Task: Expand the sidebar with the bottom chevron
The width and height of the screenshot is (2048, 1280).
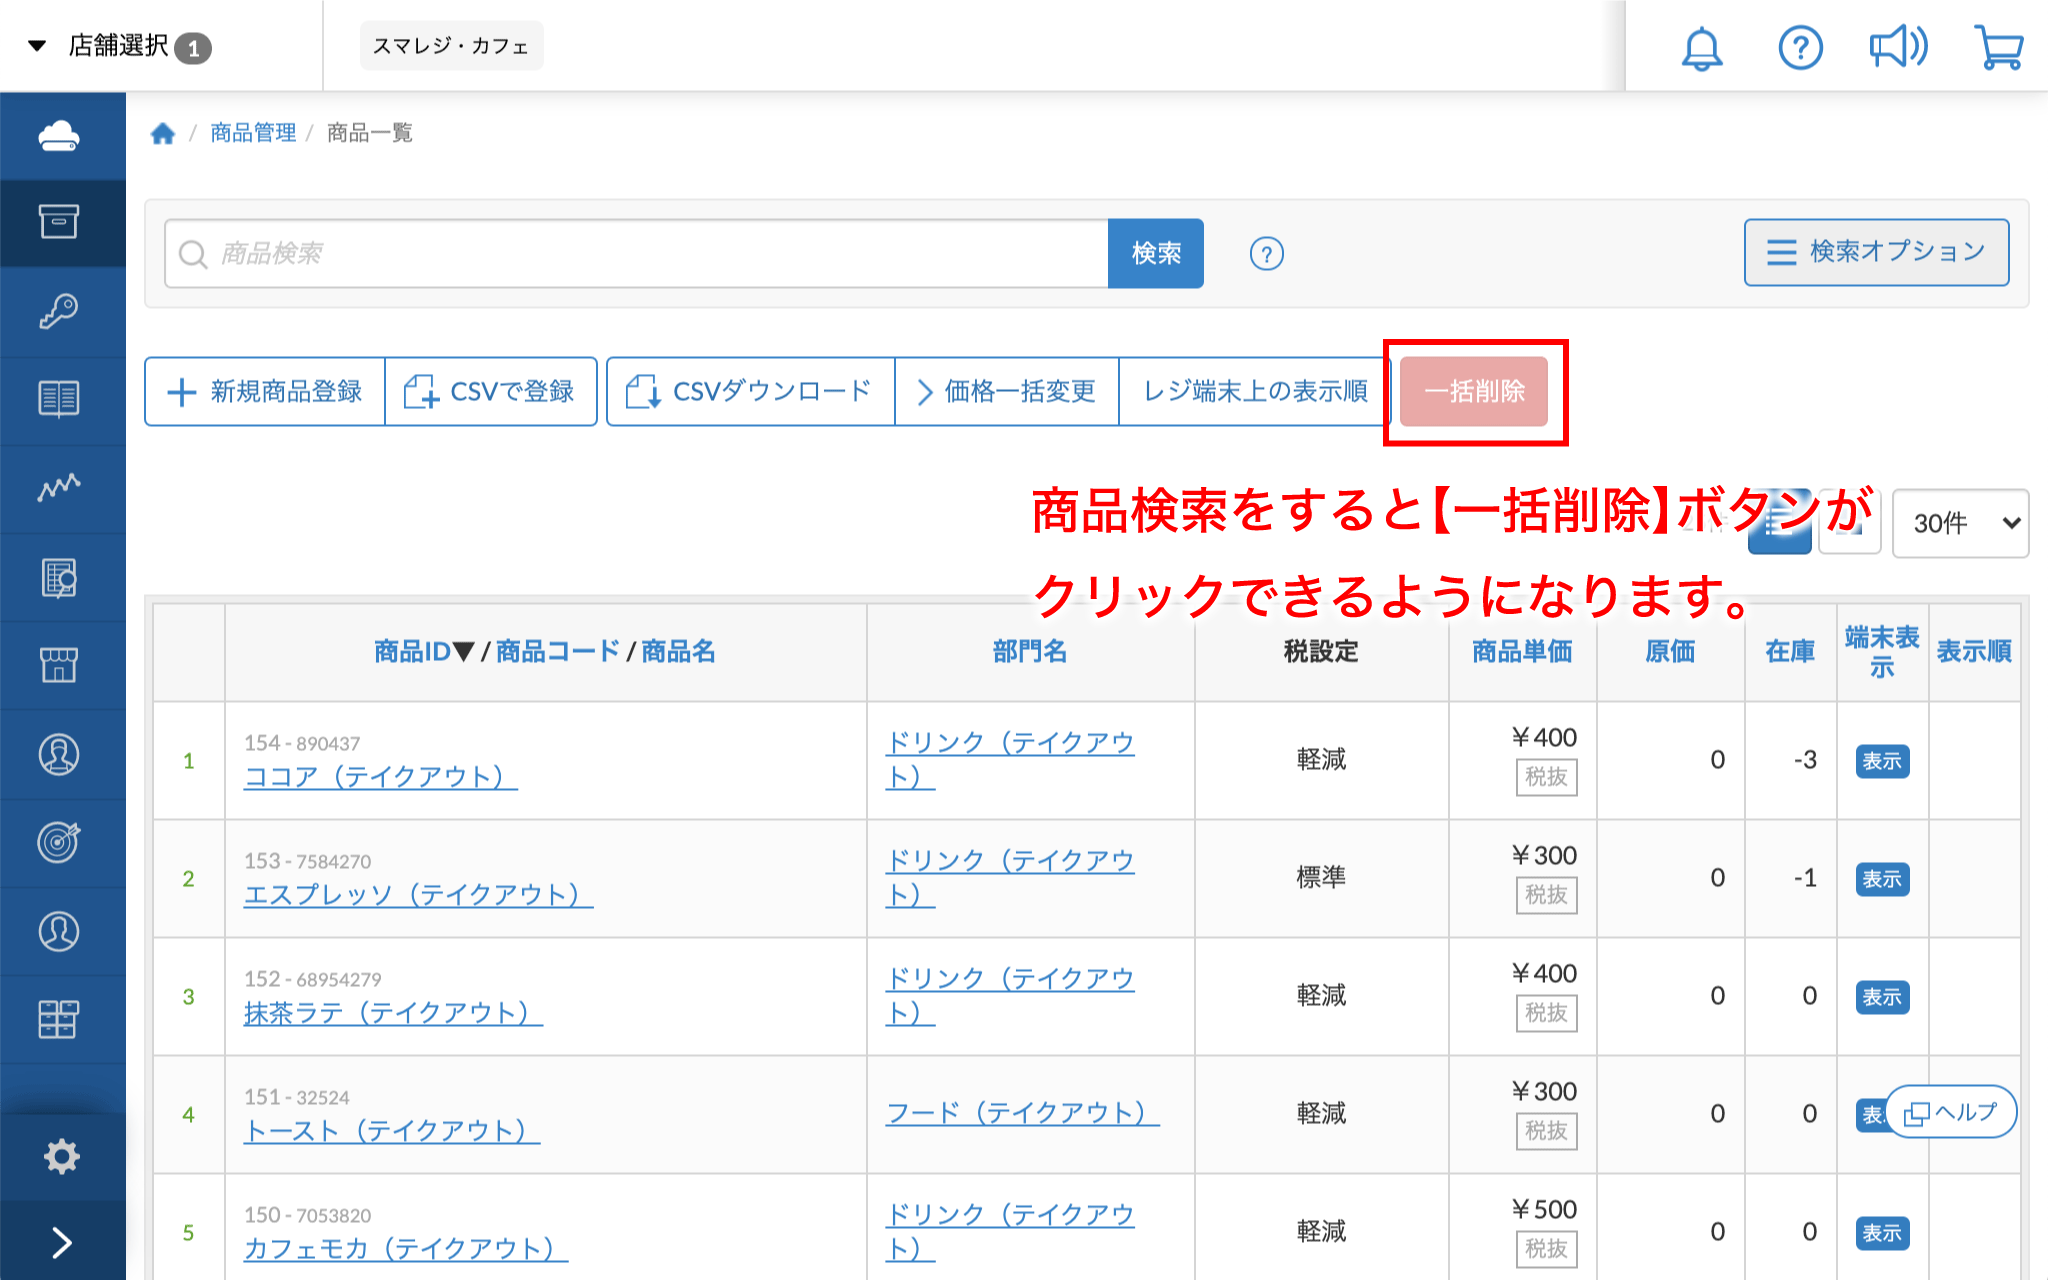Action: 62,1242
